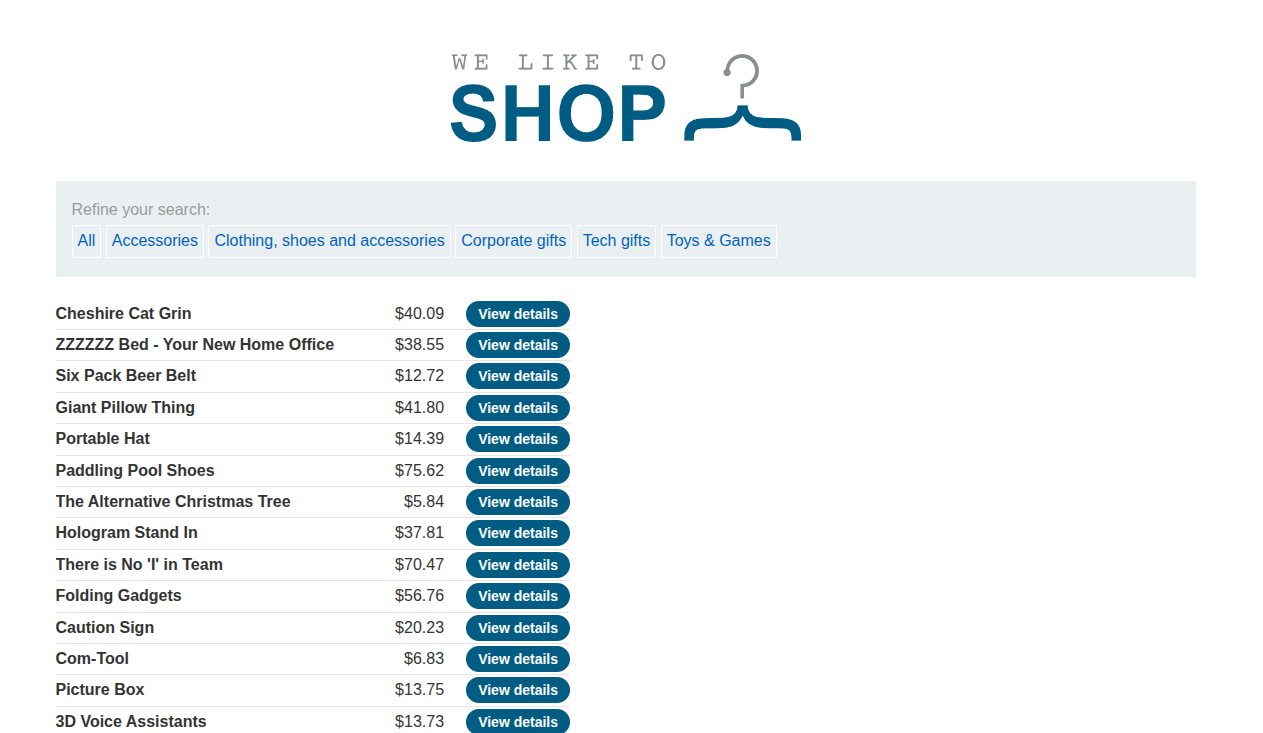Select the Portable Hat product name
Image resolution: width=1263 pixels, height=733 pixels.
103,439
